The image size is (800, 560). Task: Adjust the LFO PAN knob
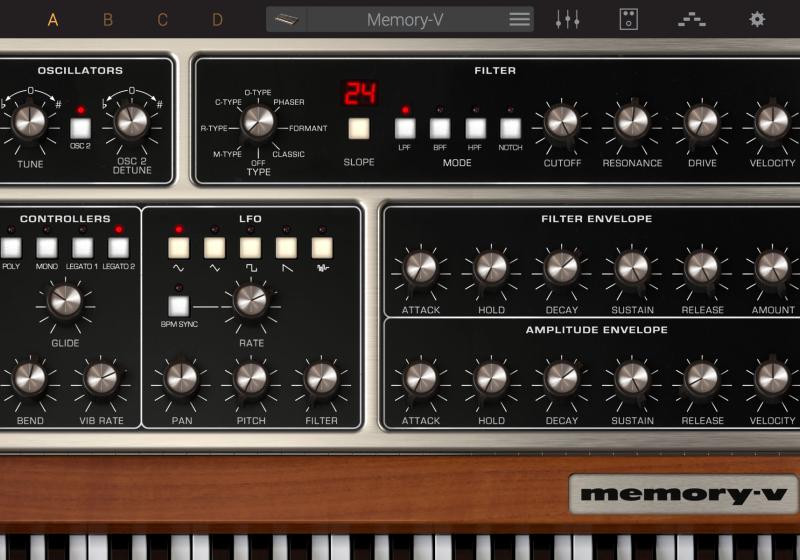181,378
